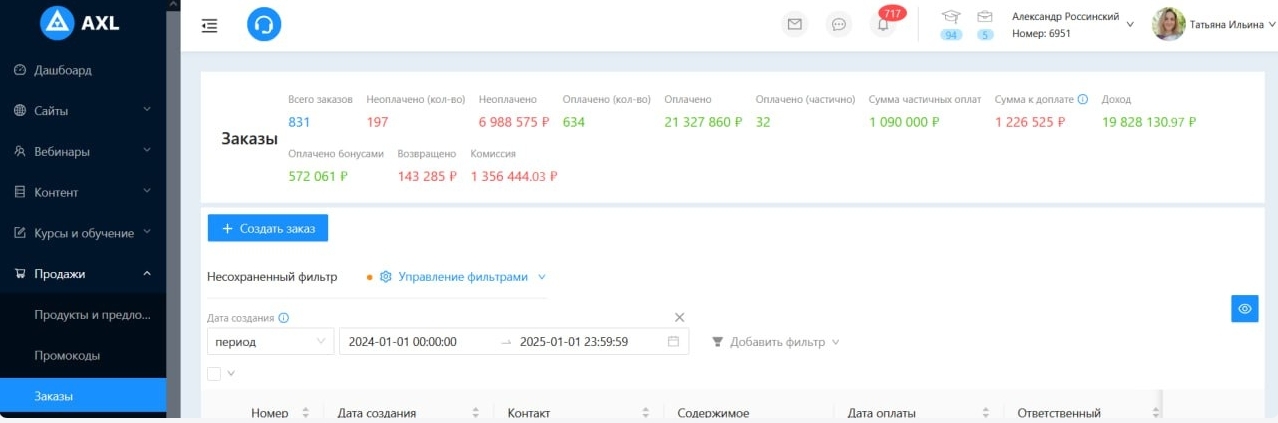Image resolution: width=1278 pixels, height=423 pixels.
Task: Open Татьяна Ильина user menu arrow
Action: [1270, 25]
